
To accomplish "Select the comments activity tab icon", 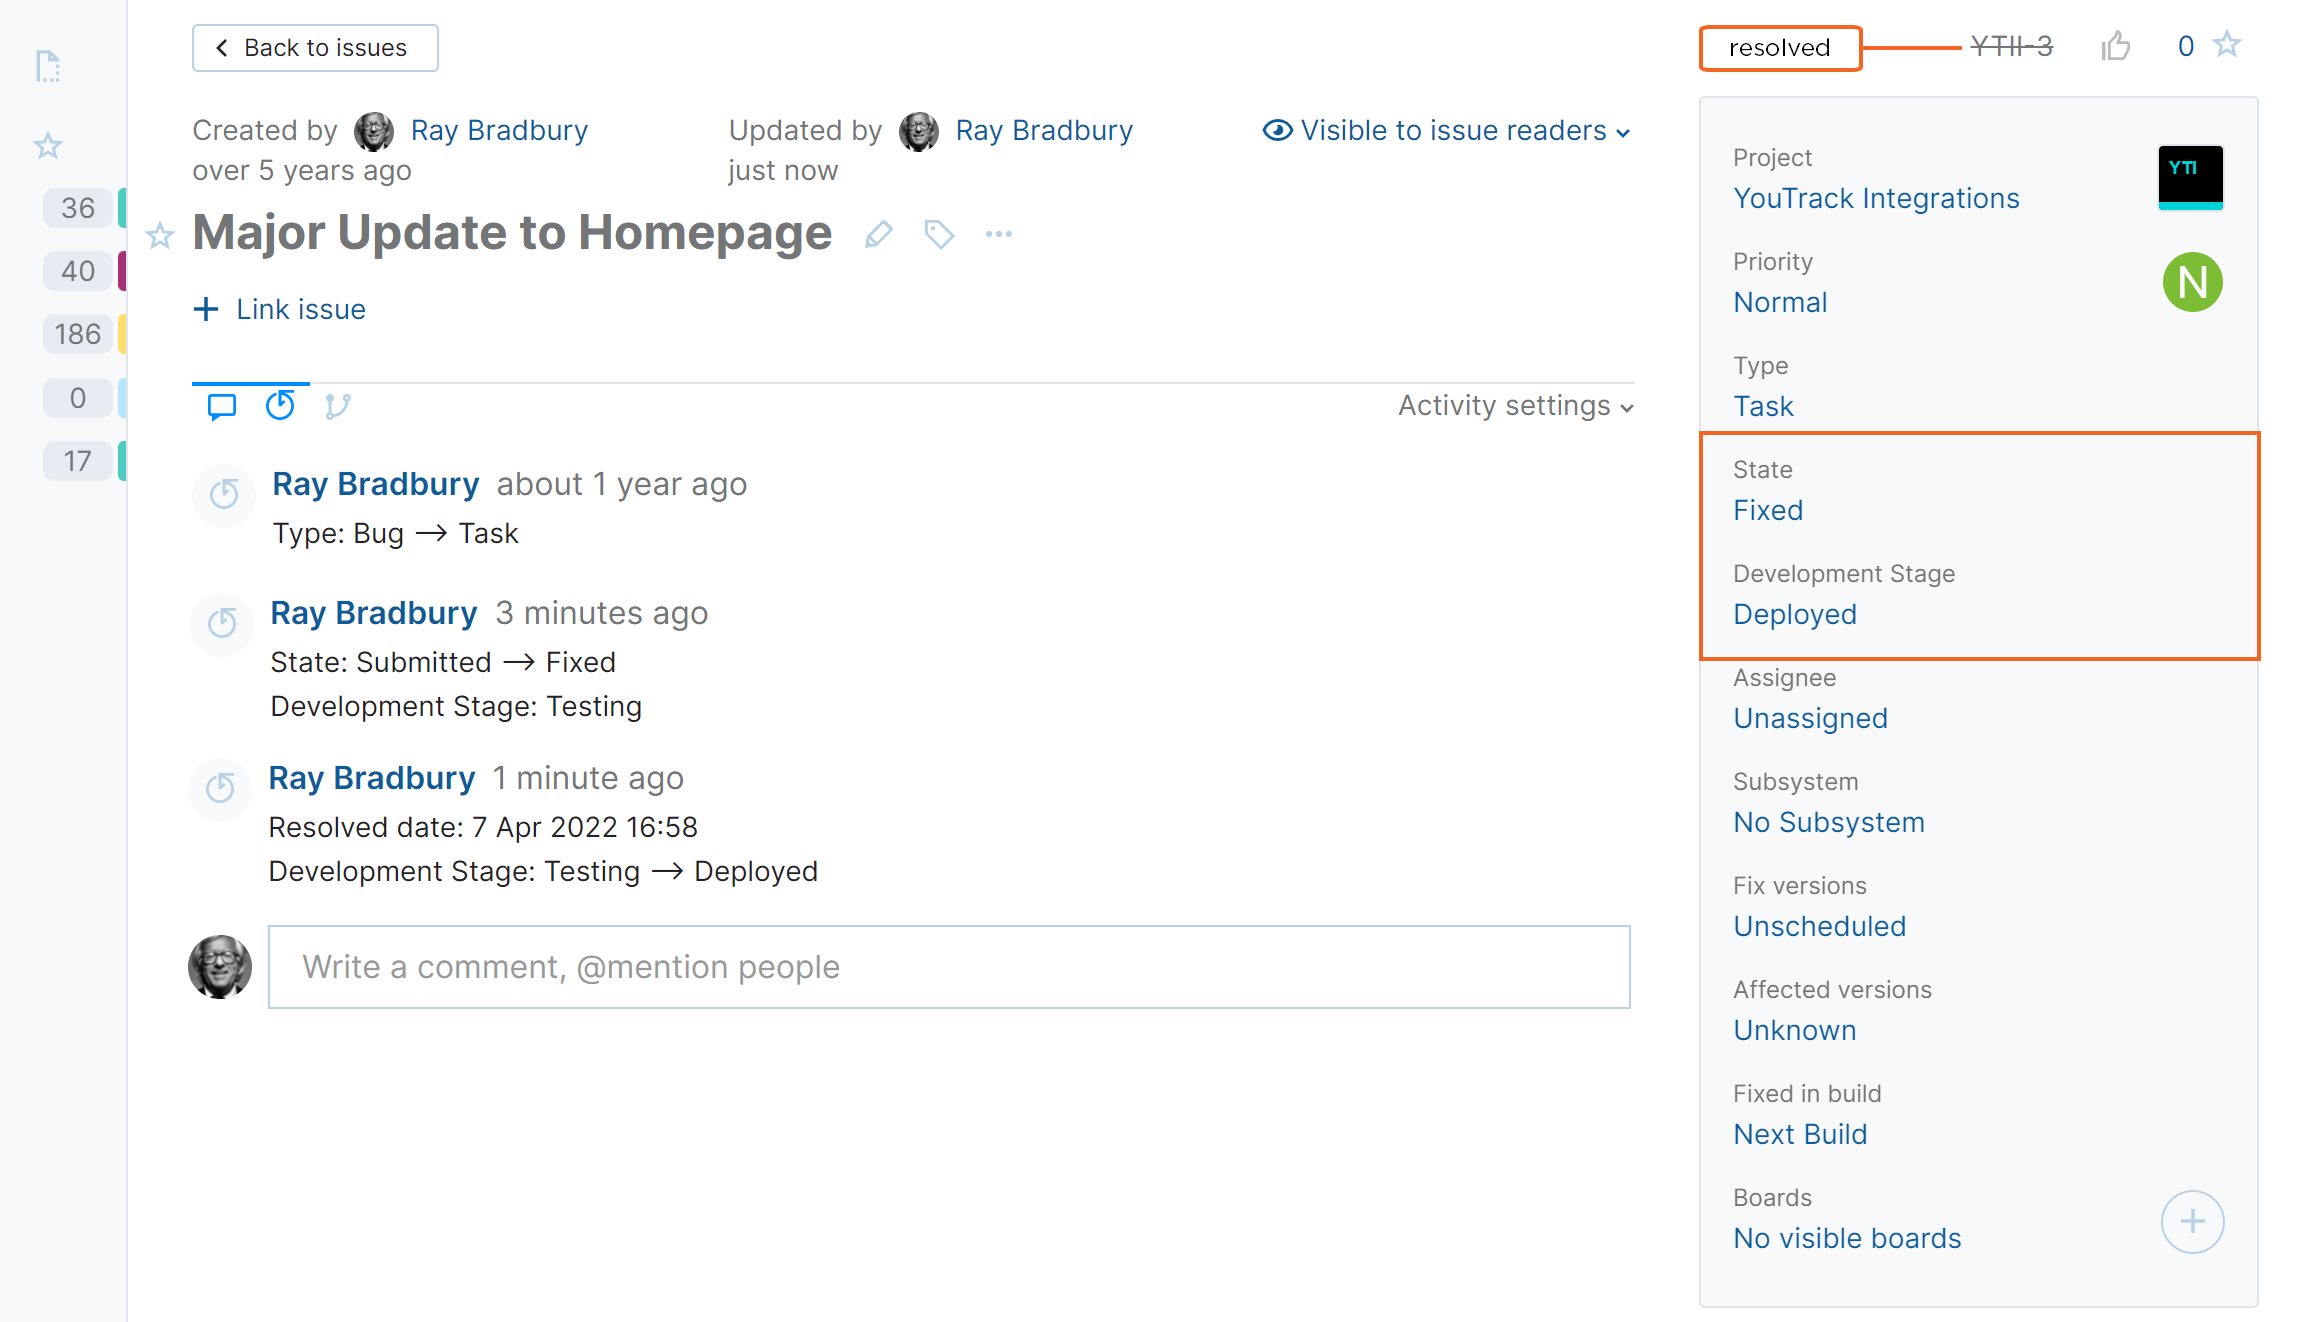I will [x=222, y=406].
